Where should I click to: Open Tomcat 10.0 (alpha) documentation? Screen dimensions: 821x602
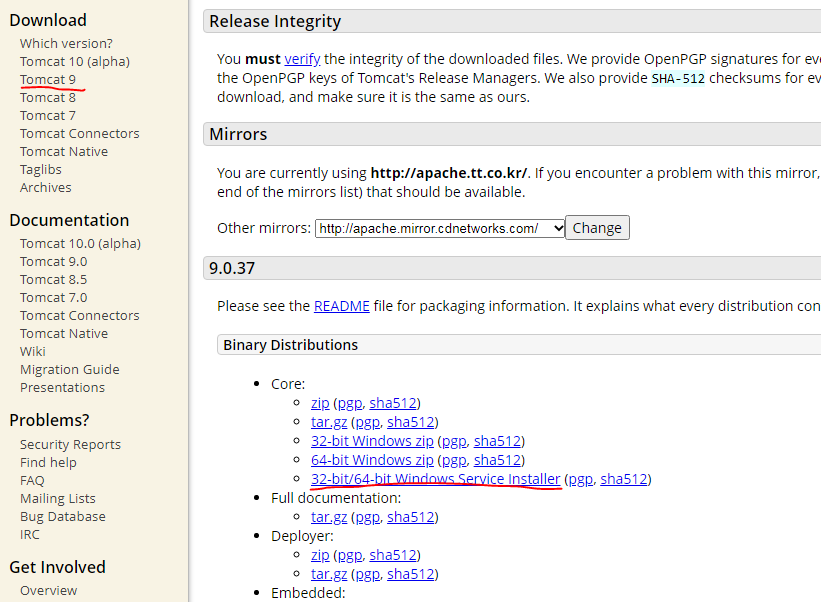click(x=80, y=244)
